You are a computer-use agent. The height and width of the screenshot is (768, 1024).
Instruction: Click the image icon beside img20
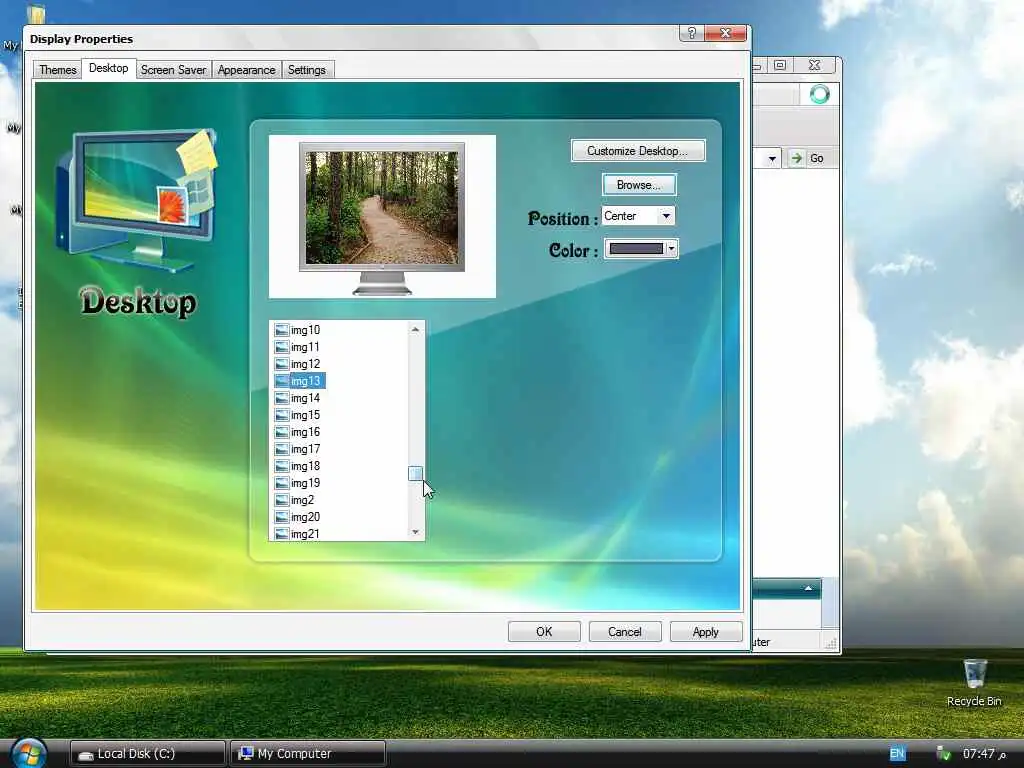(281, 517)
